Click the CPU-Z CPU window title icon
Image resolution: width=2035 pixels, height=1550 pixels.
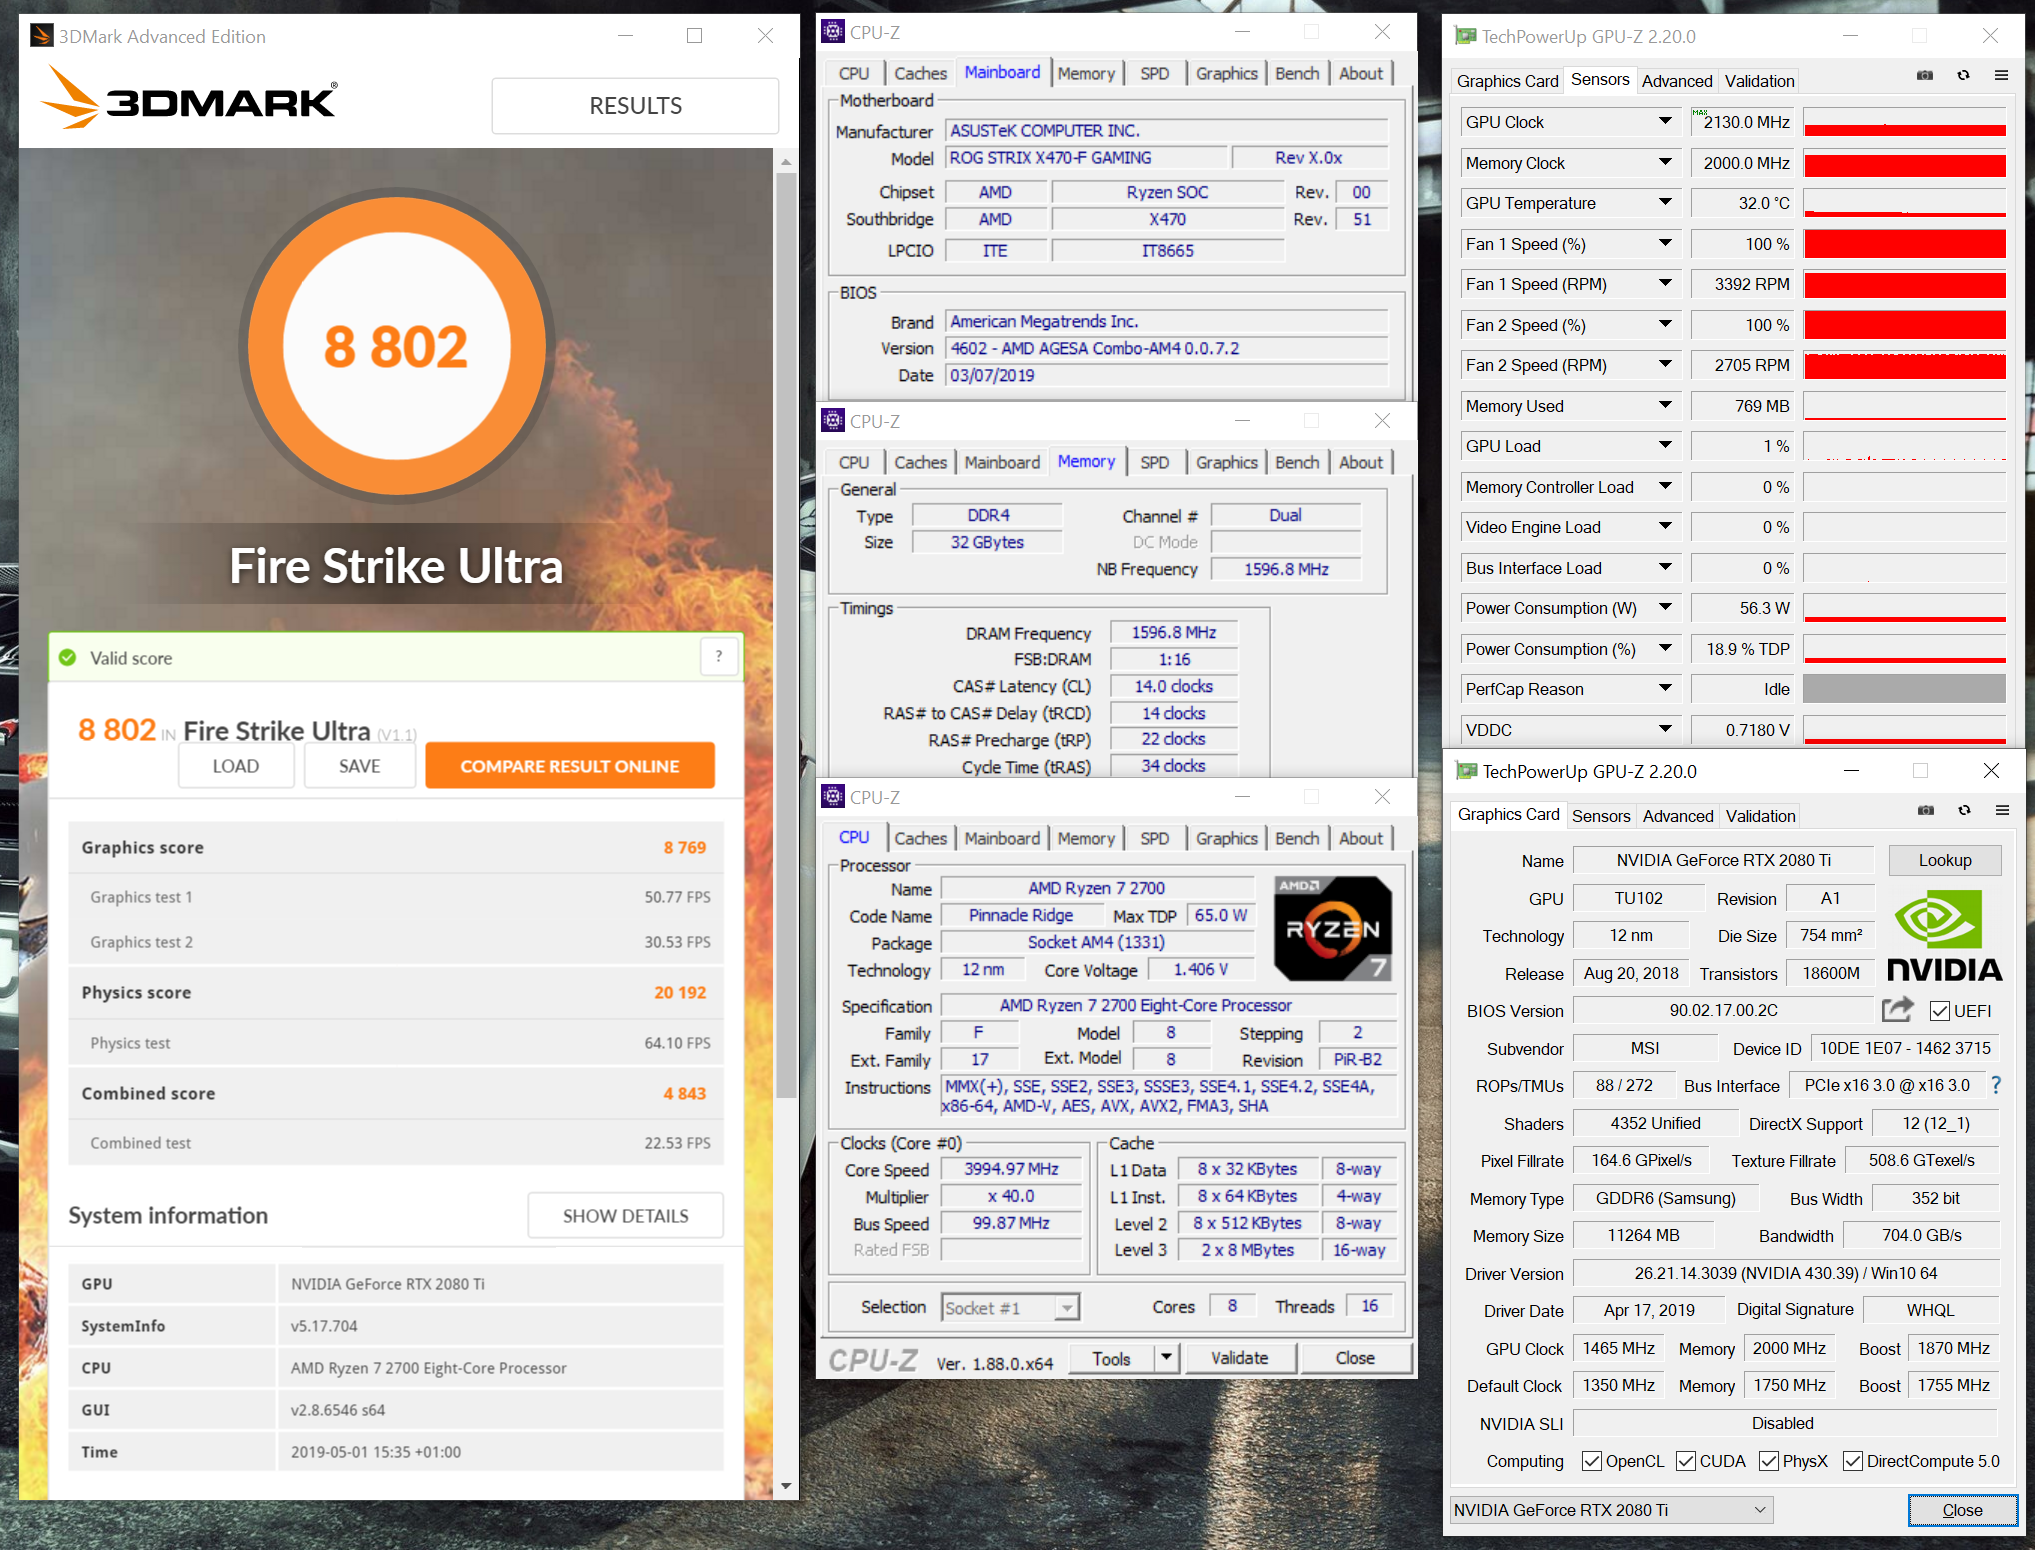[x=832, y=797]
